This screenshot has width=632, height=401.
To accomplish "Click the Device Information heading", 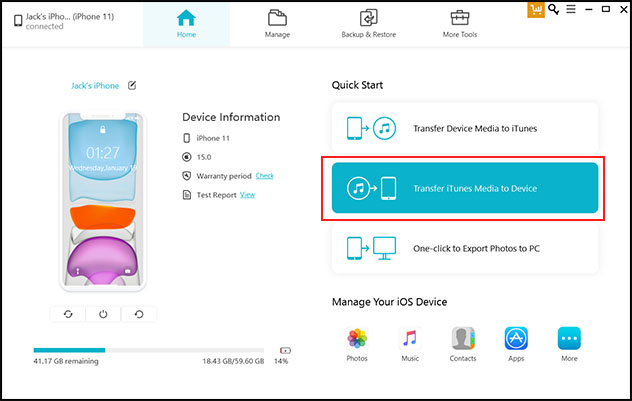I will (231, 117).
